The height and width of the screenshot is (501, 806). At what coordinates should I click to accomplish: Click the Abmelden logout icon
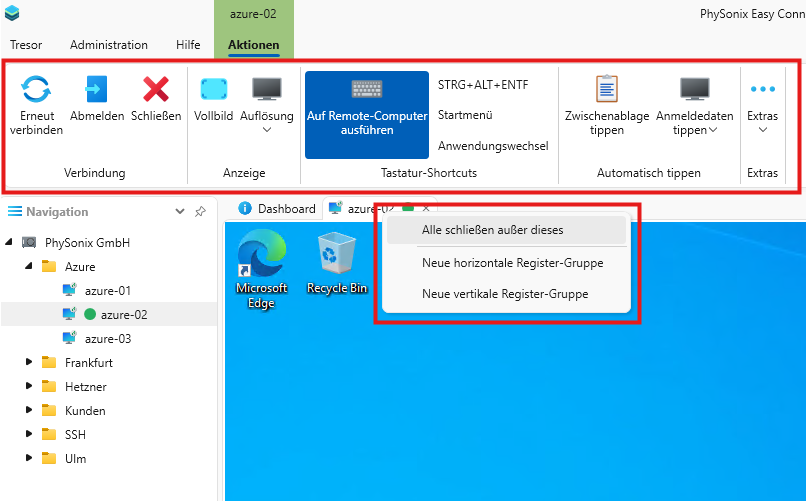[97, 90]
